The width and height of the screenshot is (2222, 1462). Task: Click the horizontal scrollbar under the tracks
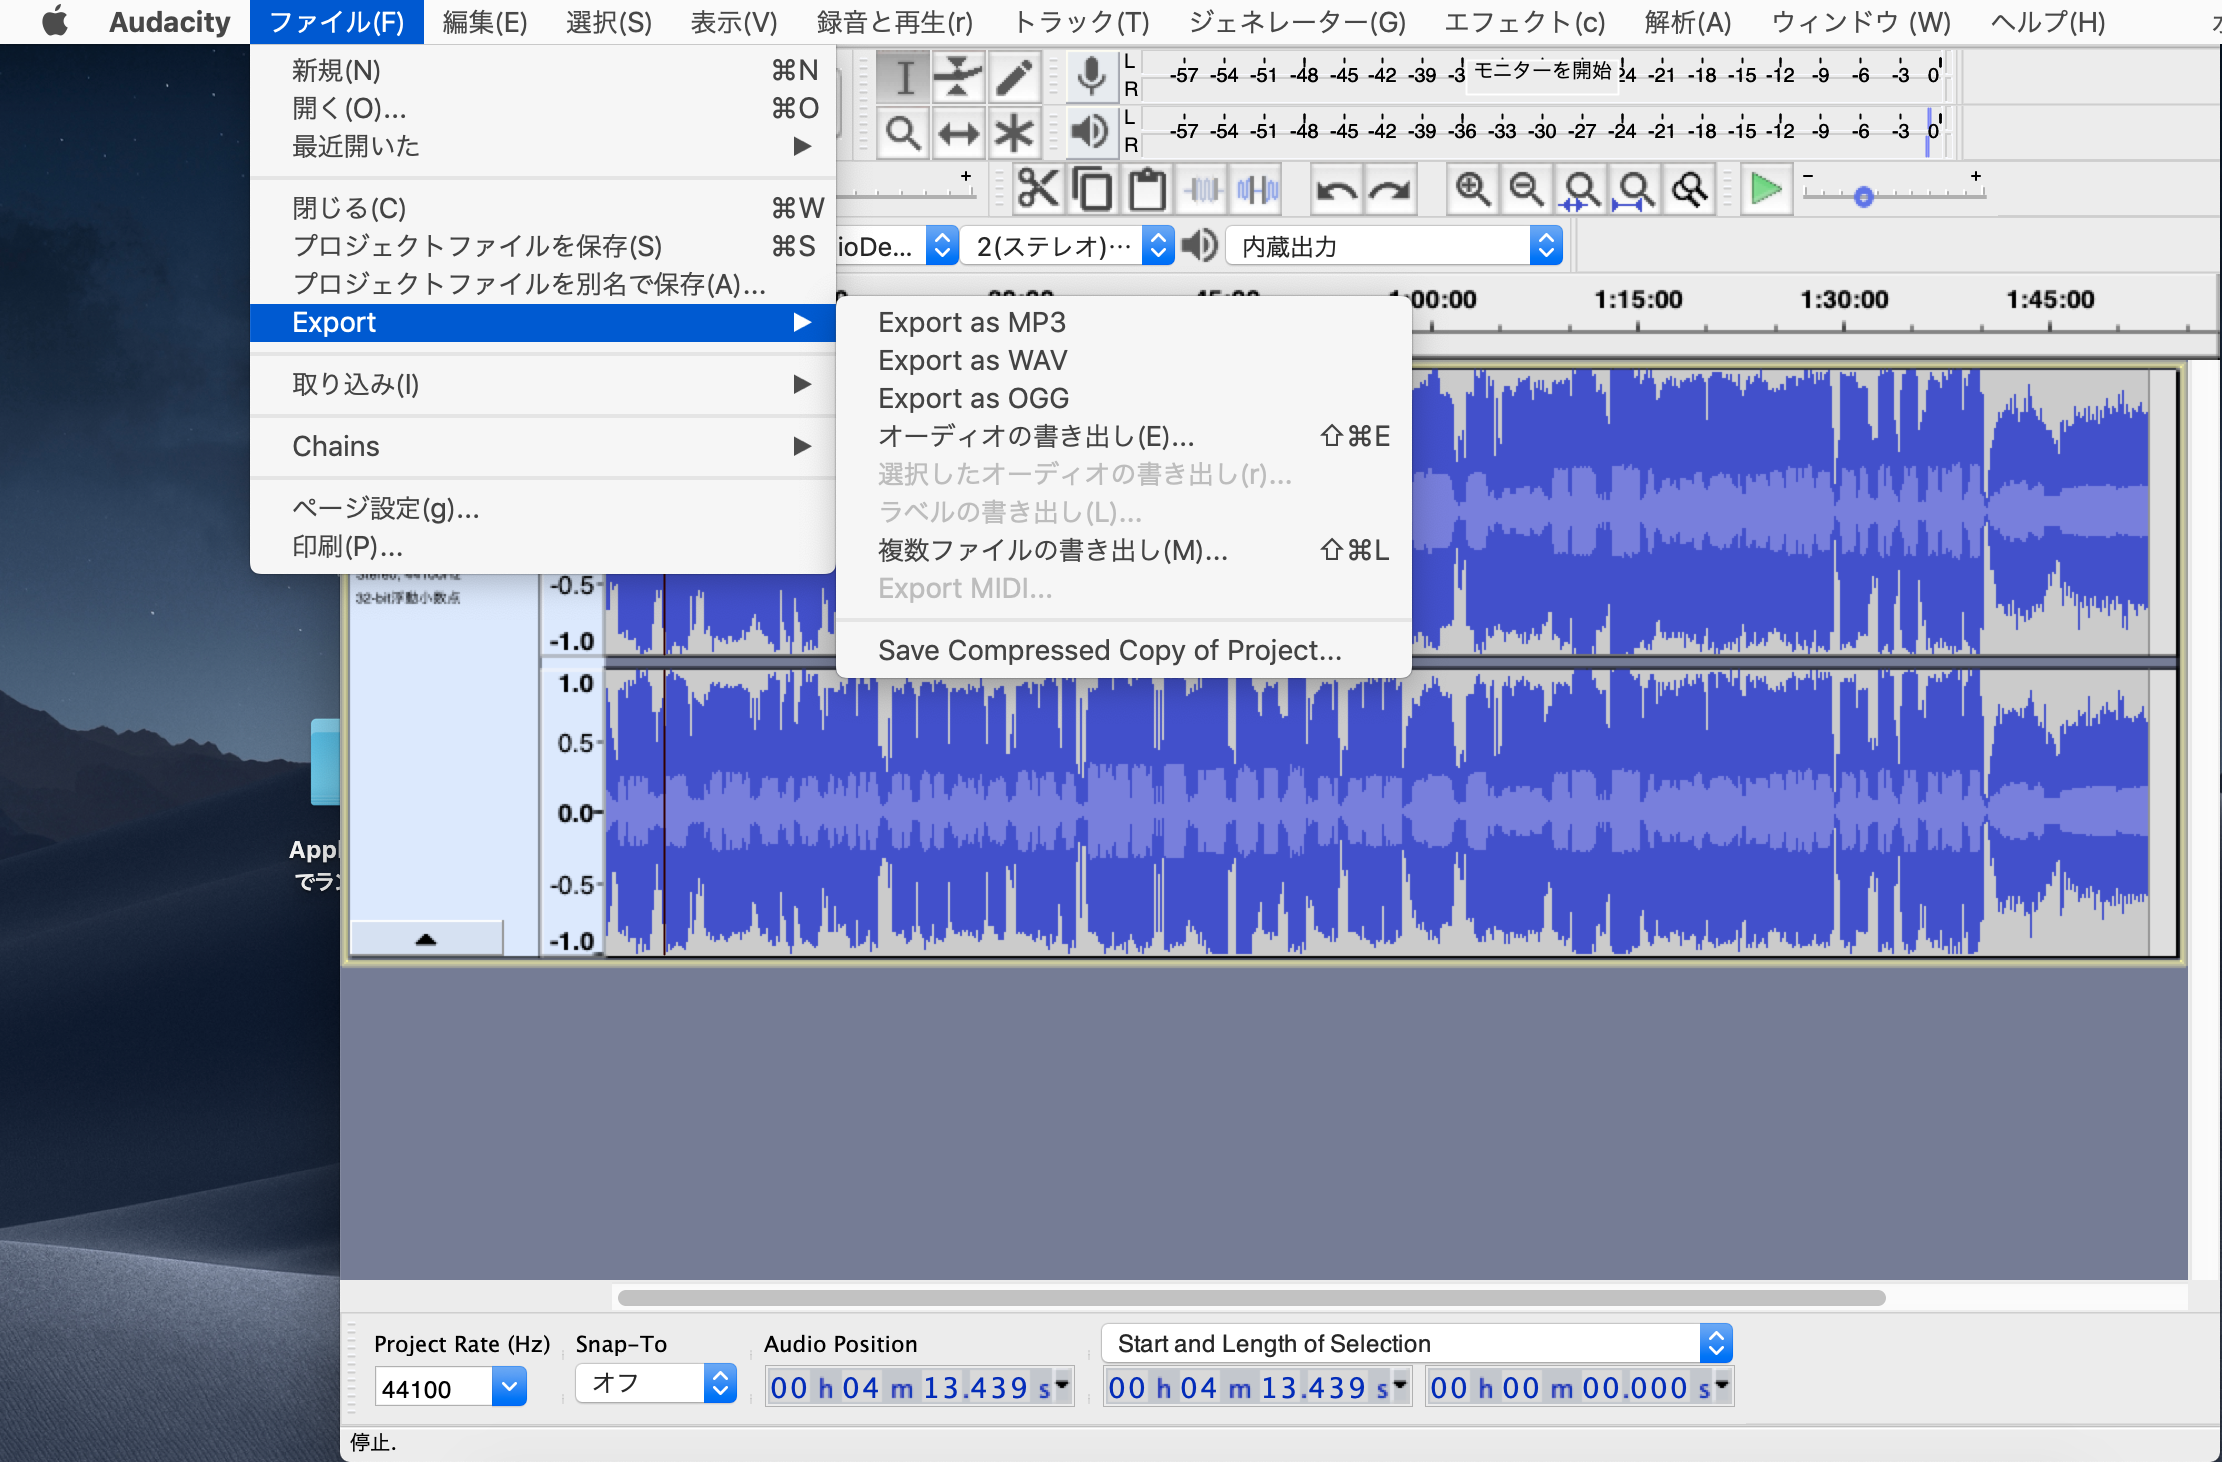tap(1251, 1298)
